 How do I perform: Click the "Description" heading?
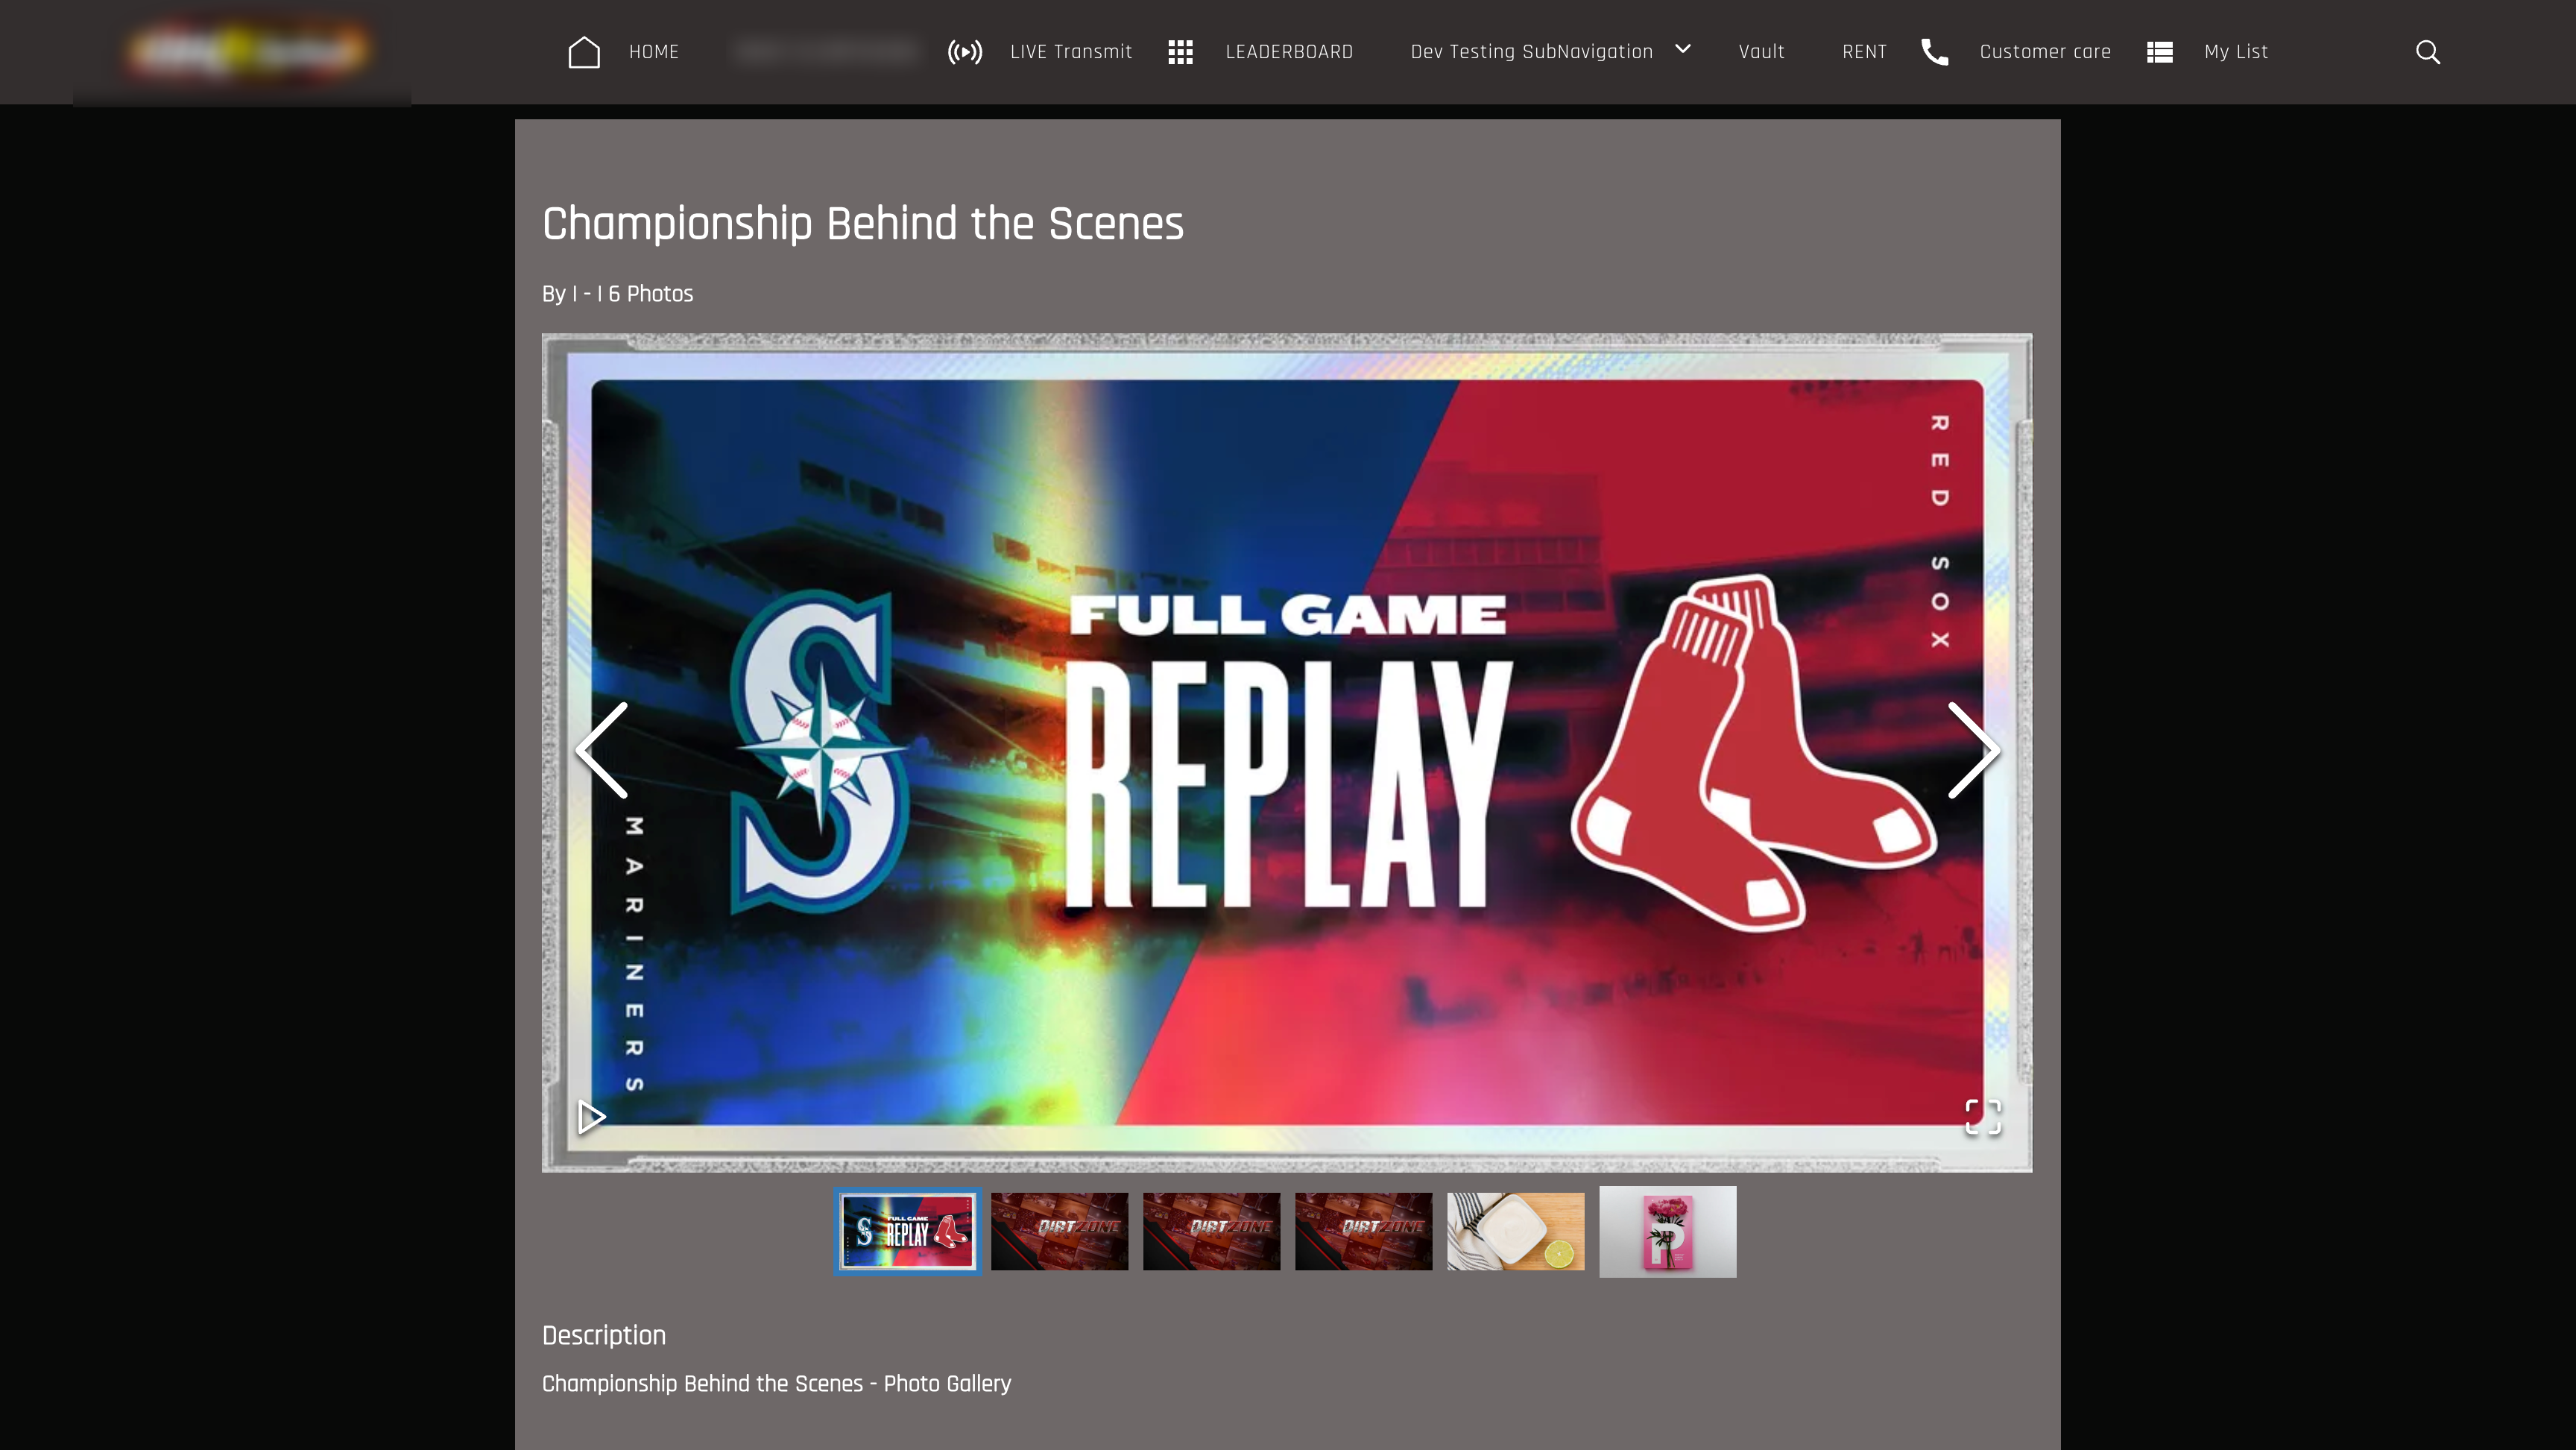tap(604, 1336)
